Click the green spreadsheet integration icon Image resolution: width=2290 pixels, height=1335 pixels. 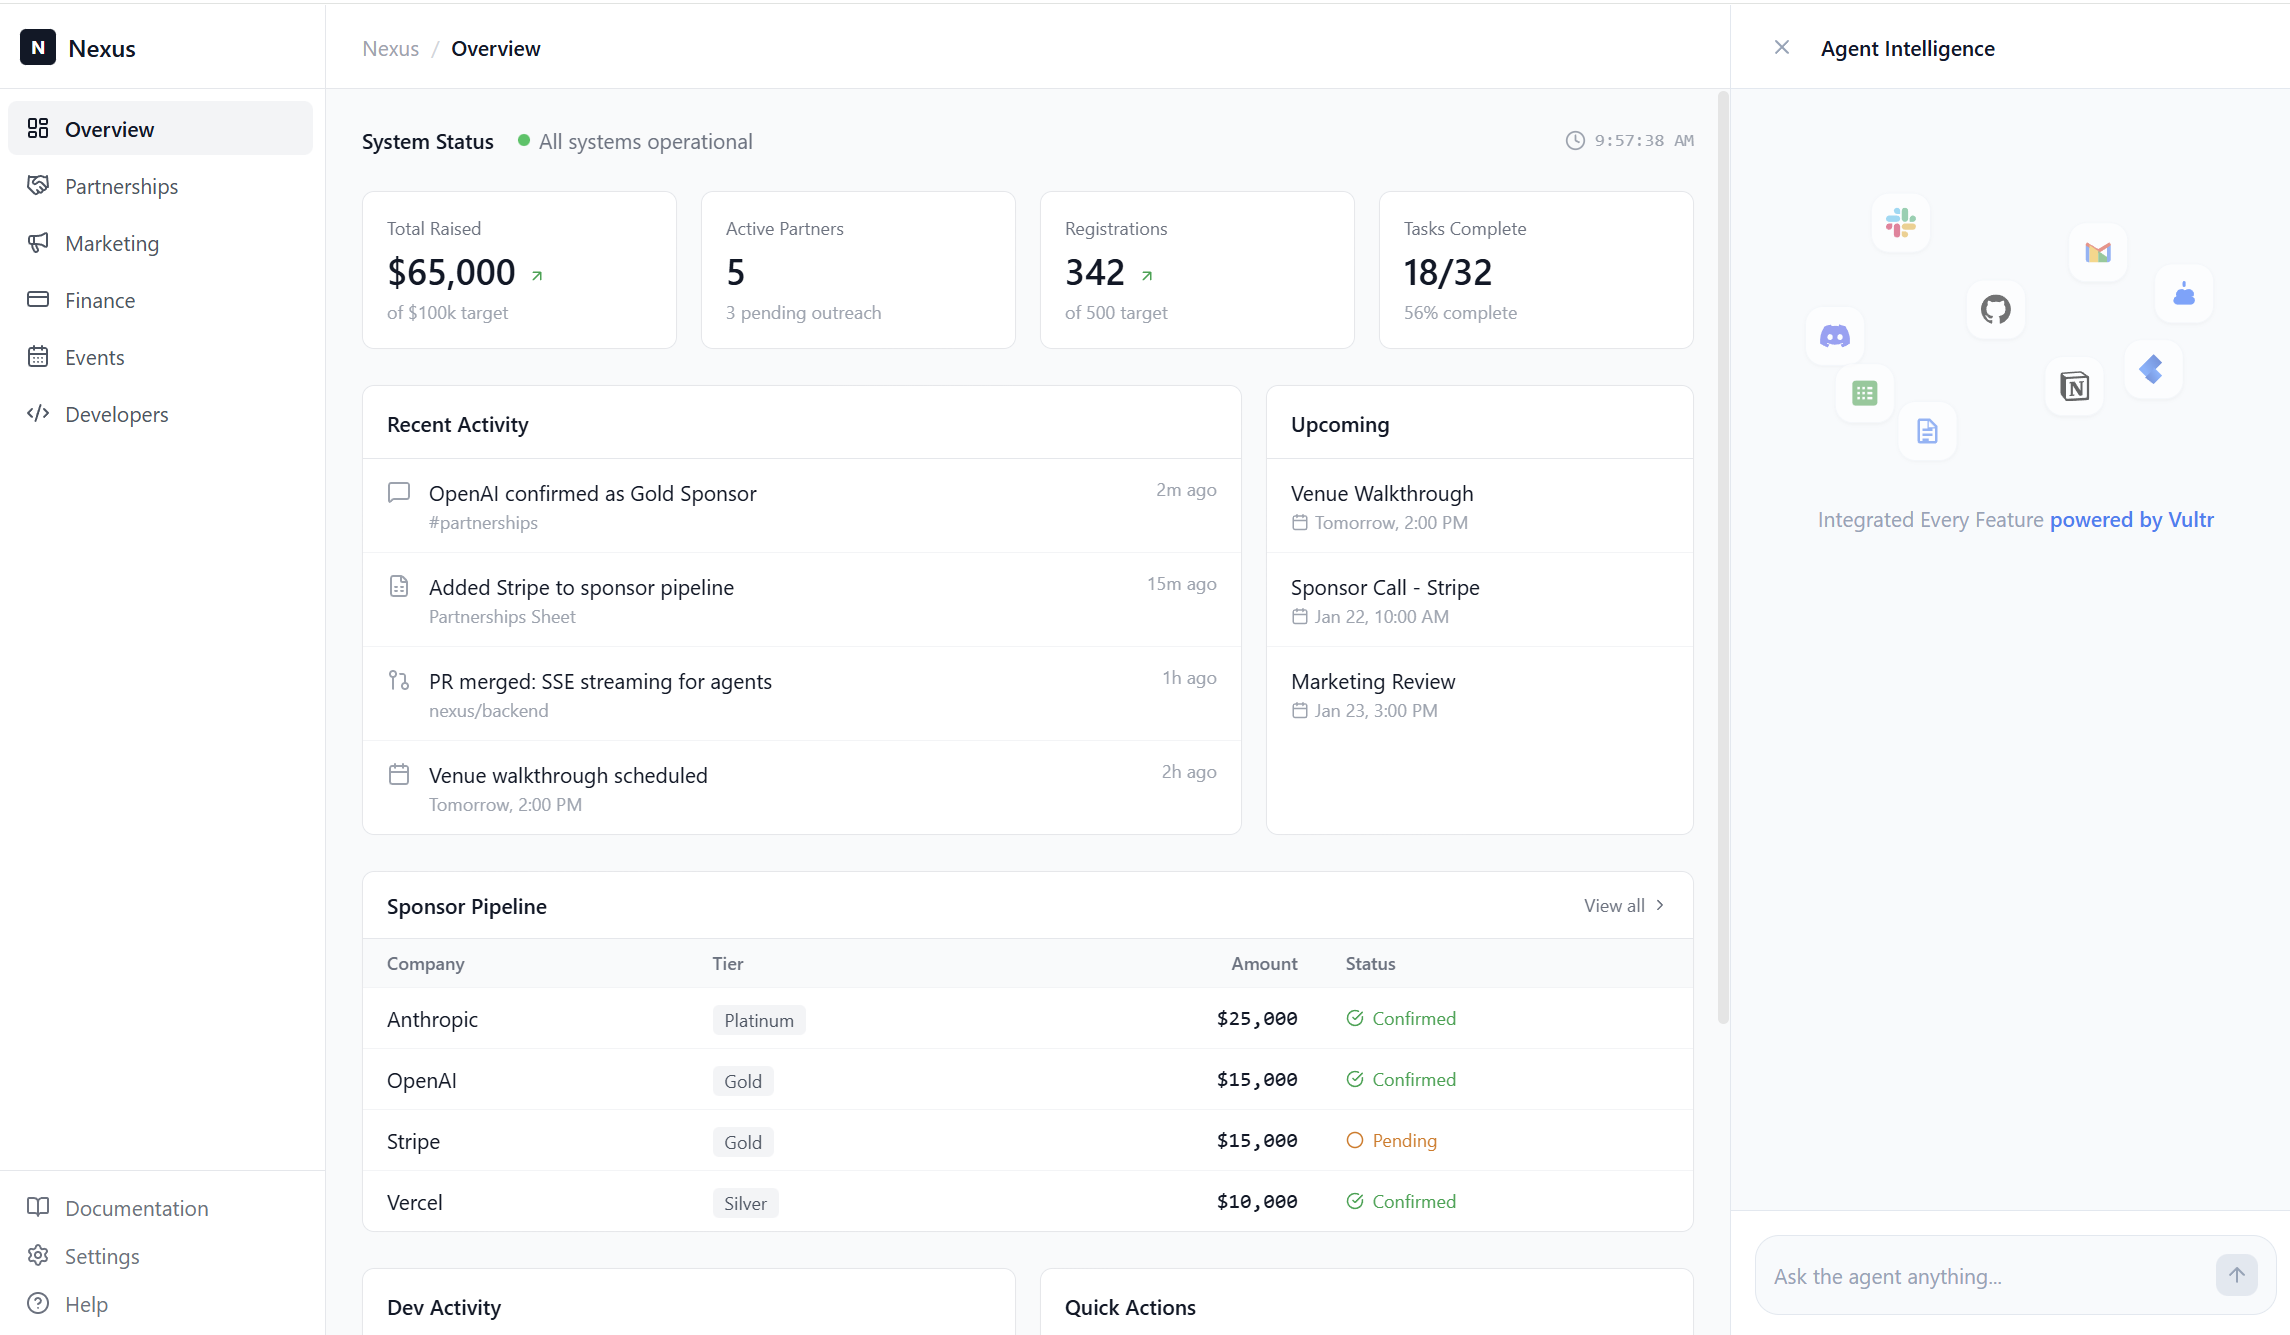pyautogui.click(x=1864, y=393)
